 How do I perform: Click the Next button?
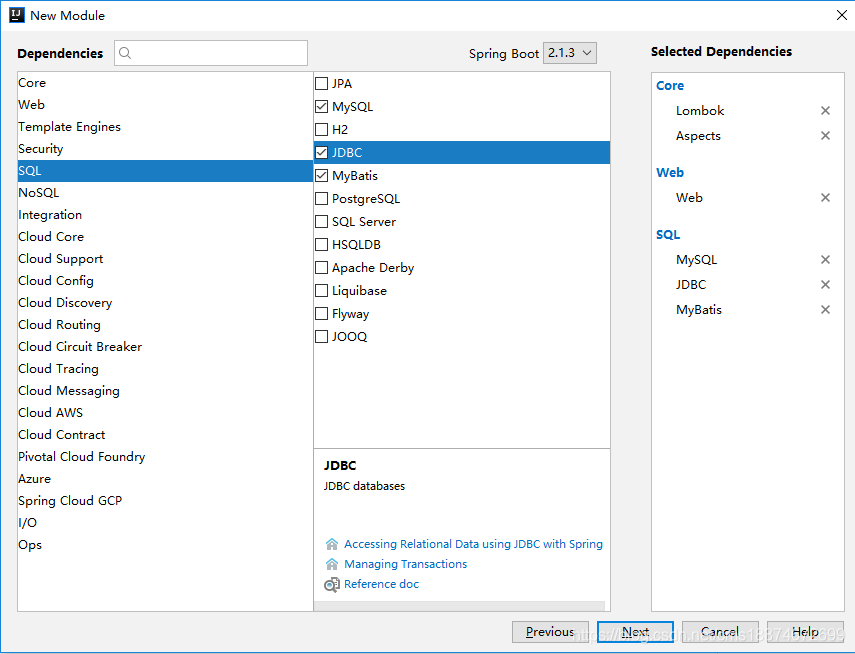pos(635,631)
